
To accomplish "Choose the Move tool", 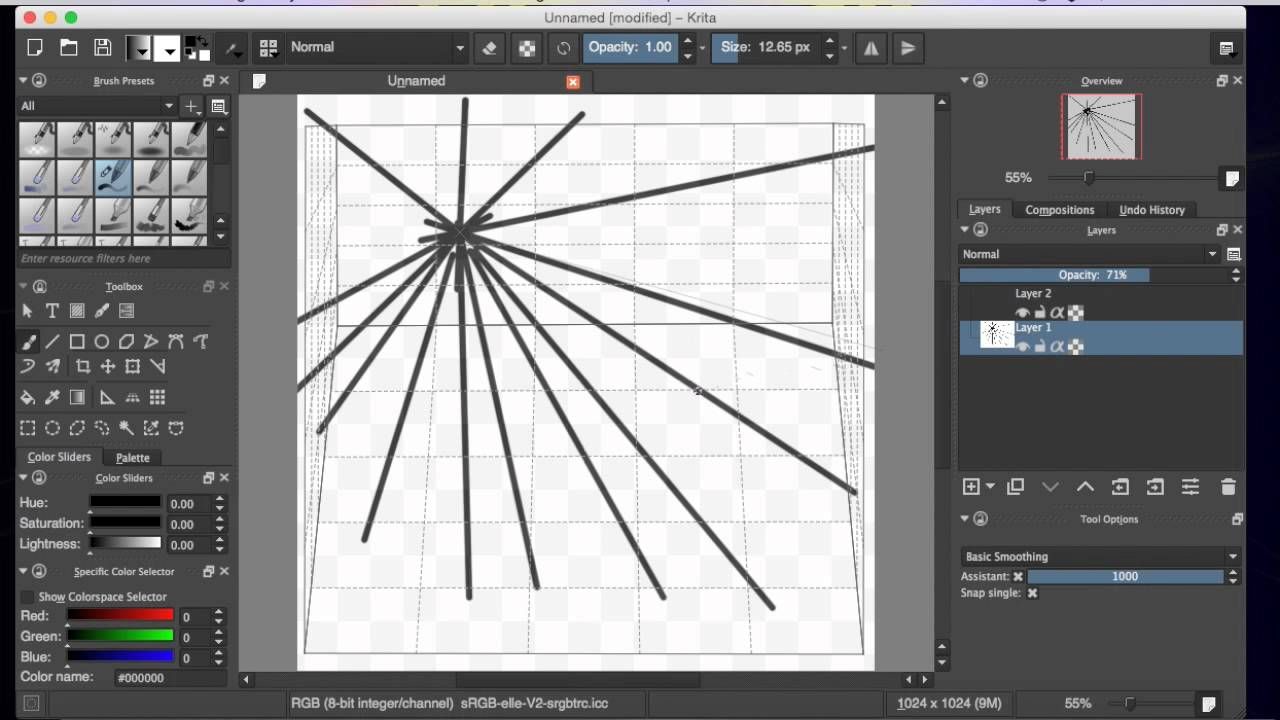I will (x=108, y=366).
